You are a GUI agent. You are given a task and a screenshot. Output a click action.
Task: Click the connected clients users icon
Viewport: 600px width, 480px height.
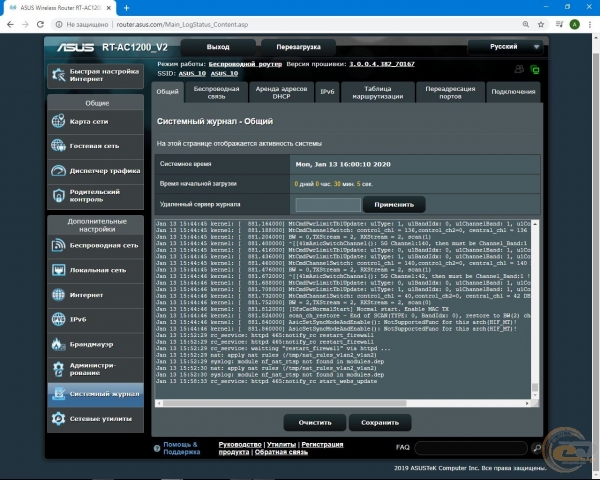pyautogui.click(x=519, y=69)
